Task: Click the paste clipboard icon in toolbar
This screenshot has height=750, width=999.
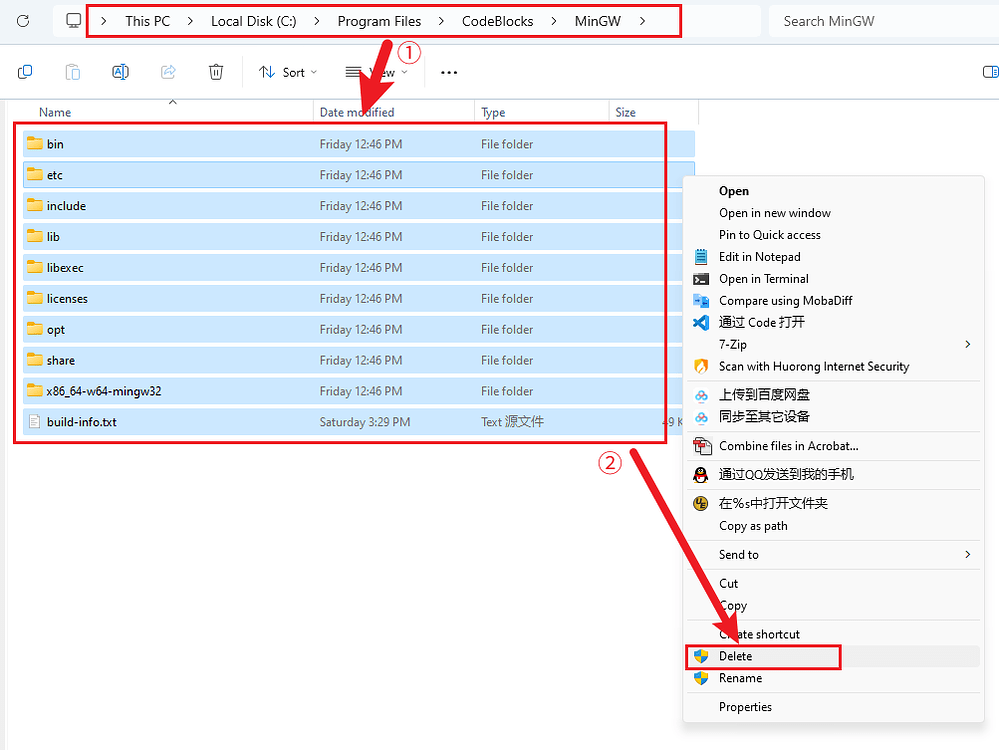Action: (x=73, y=72)
